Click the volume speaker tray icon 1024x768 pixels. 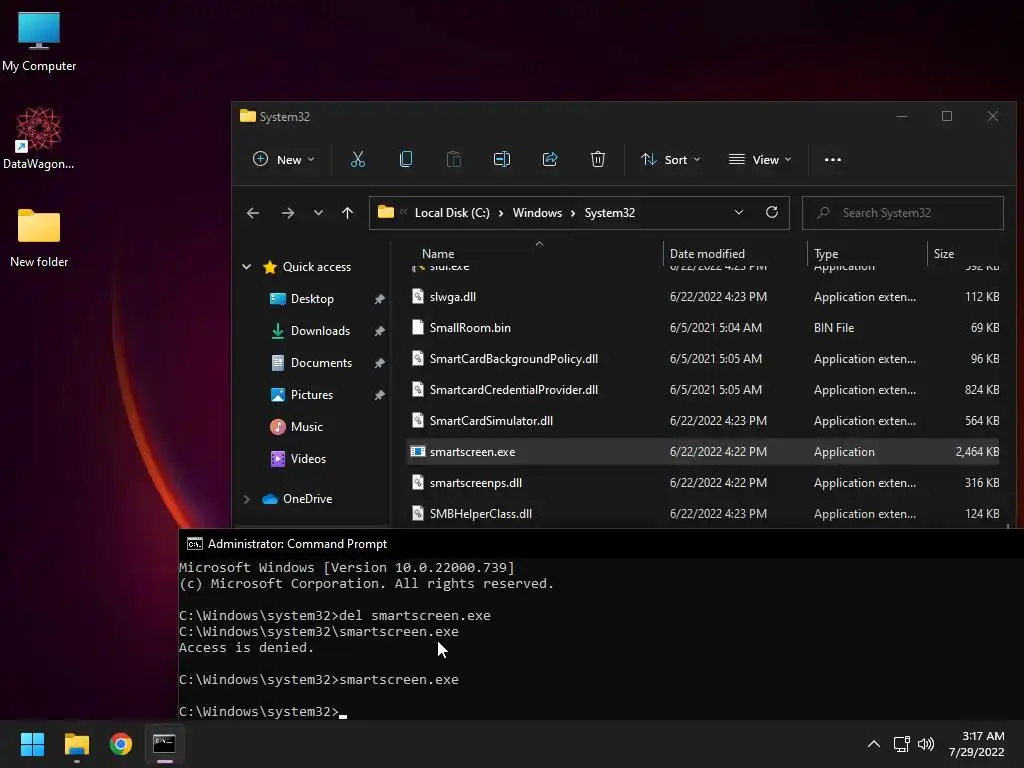[x=925, y=744]
